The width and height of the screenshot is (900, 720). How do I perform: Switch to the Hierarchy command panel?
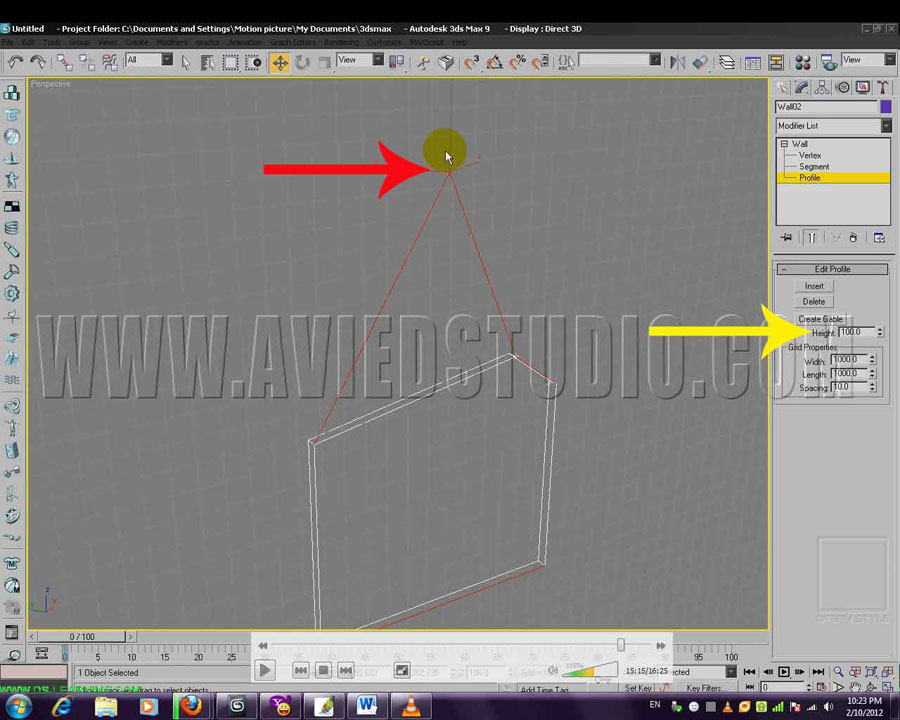pyautogui.click(x=822, y=87)
